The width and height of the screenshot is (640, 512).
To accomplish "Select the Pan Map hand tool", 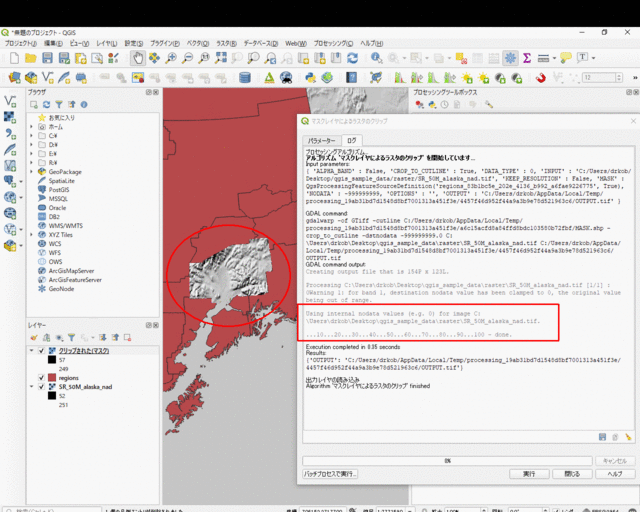I will (138, 58).
